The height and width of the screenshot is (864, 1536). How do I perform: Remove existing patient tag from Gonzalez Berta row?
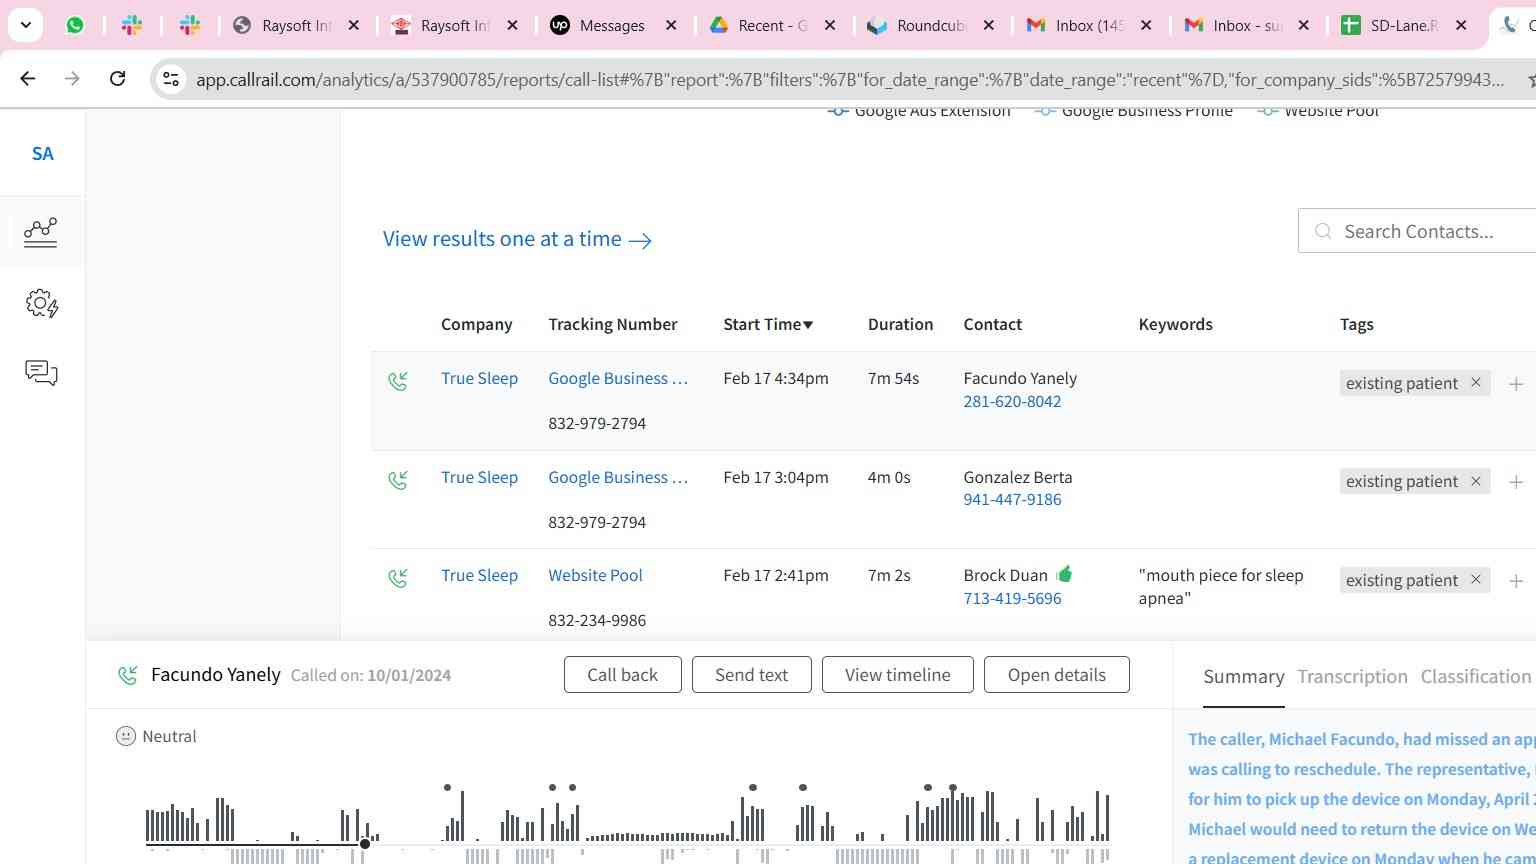click(x=1475, y=481)
